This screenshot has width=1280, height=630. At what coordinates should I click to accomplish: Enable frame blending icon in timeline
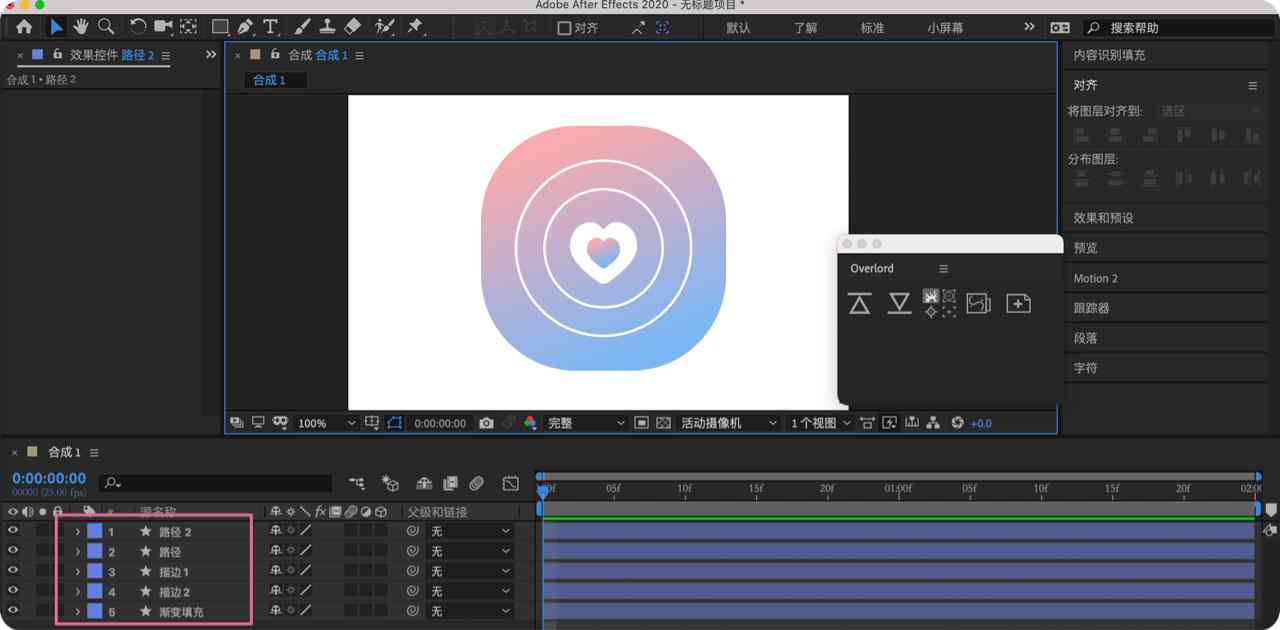click(x=450, y=483)
